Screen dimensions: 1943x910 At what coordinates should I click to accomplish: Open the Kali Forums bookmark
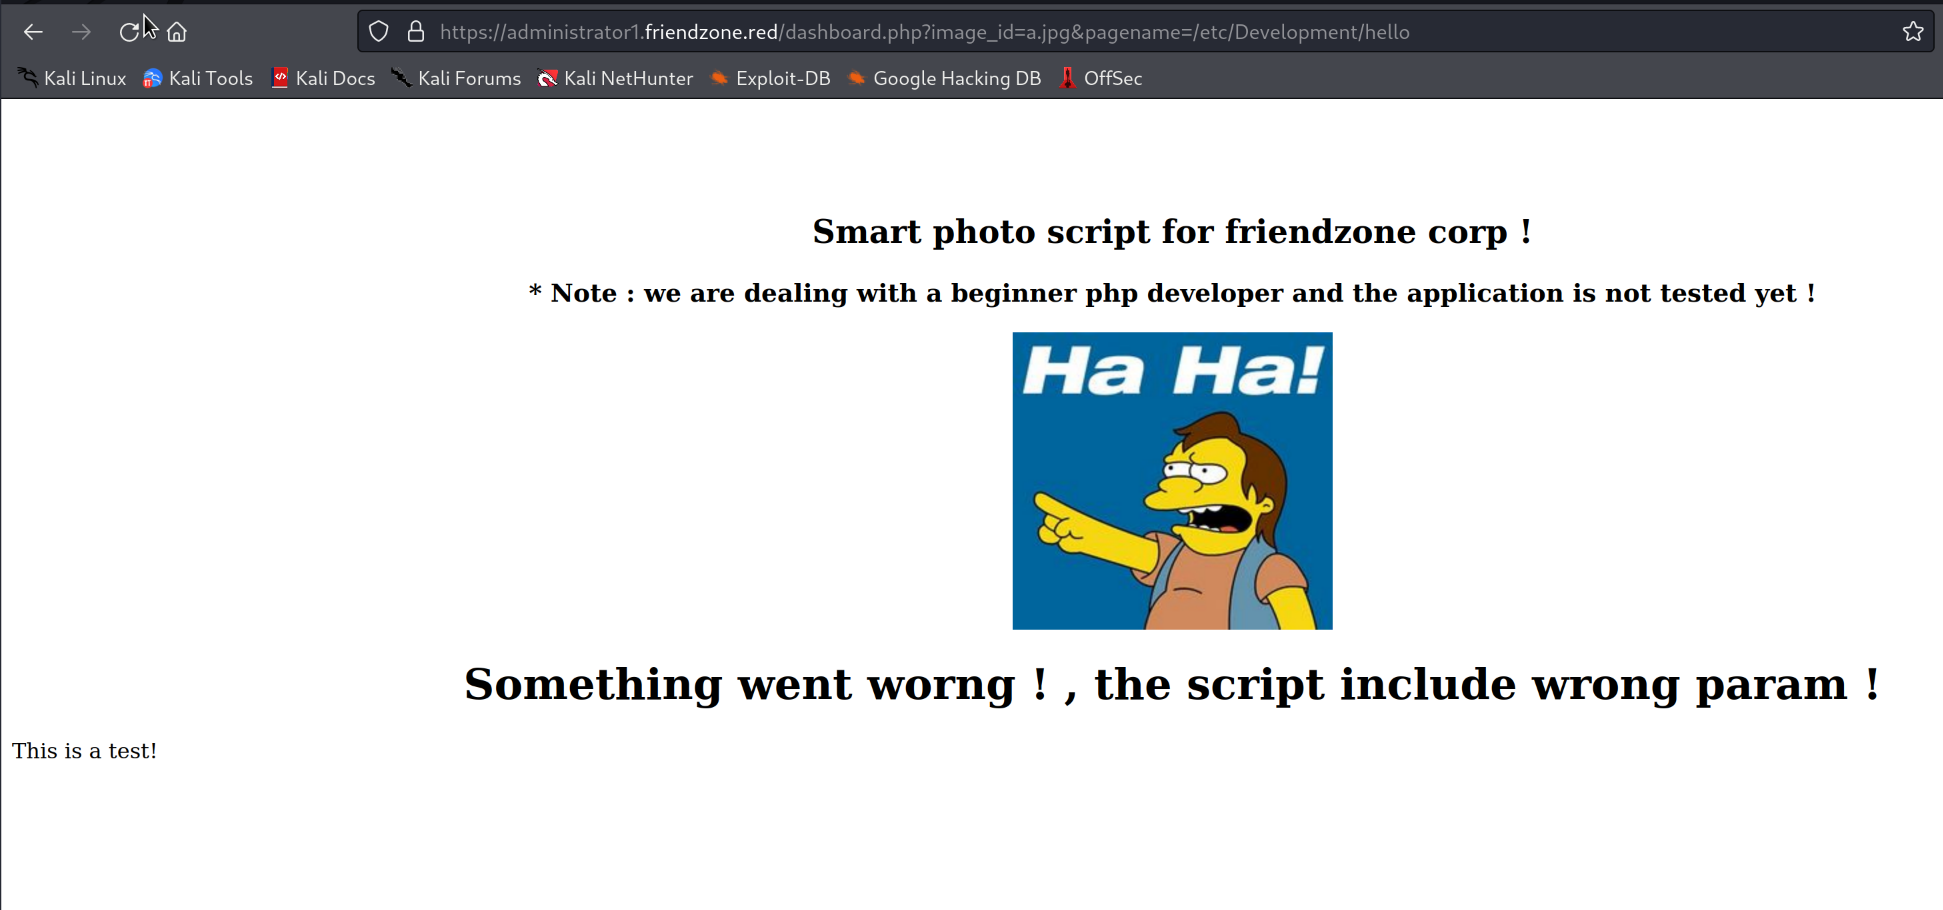pyautogui.click(x=456, y=78)
